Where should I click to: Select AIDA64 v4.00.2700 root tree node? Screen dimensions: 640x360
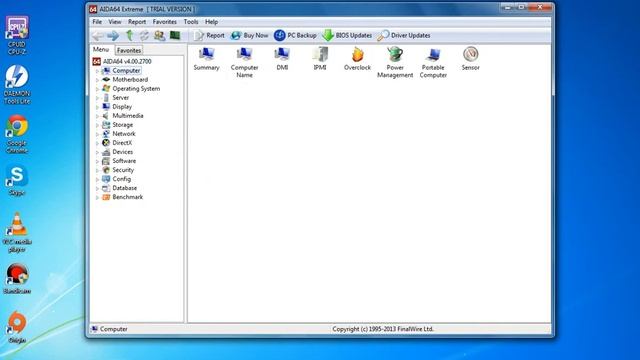(x=127, y=61)
